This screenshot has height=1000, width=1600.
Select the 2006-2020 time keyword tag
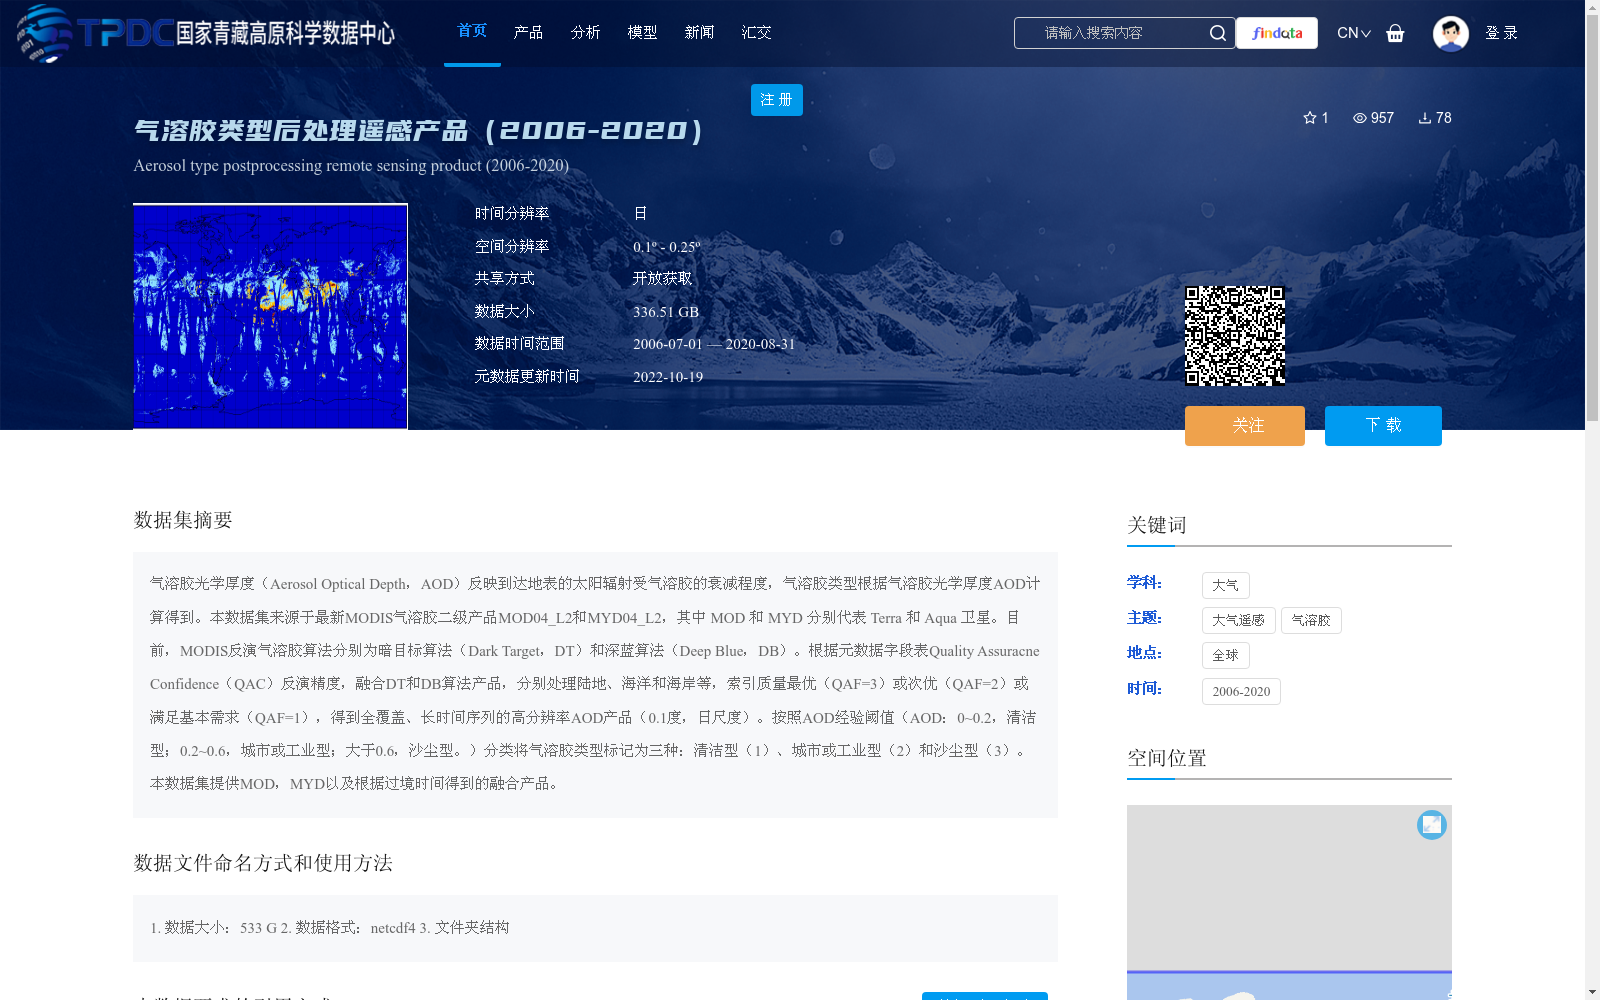pyautogui.click(x=1241, y=691)
